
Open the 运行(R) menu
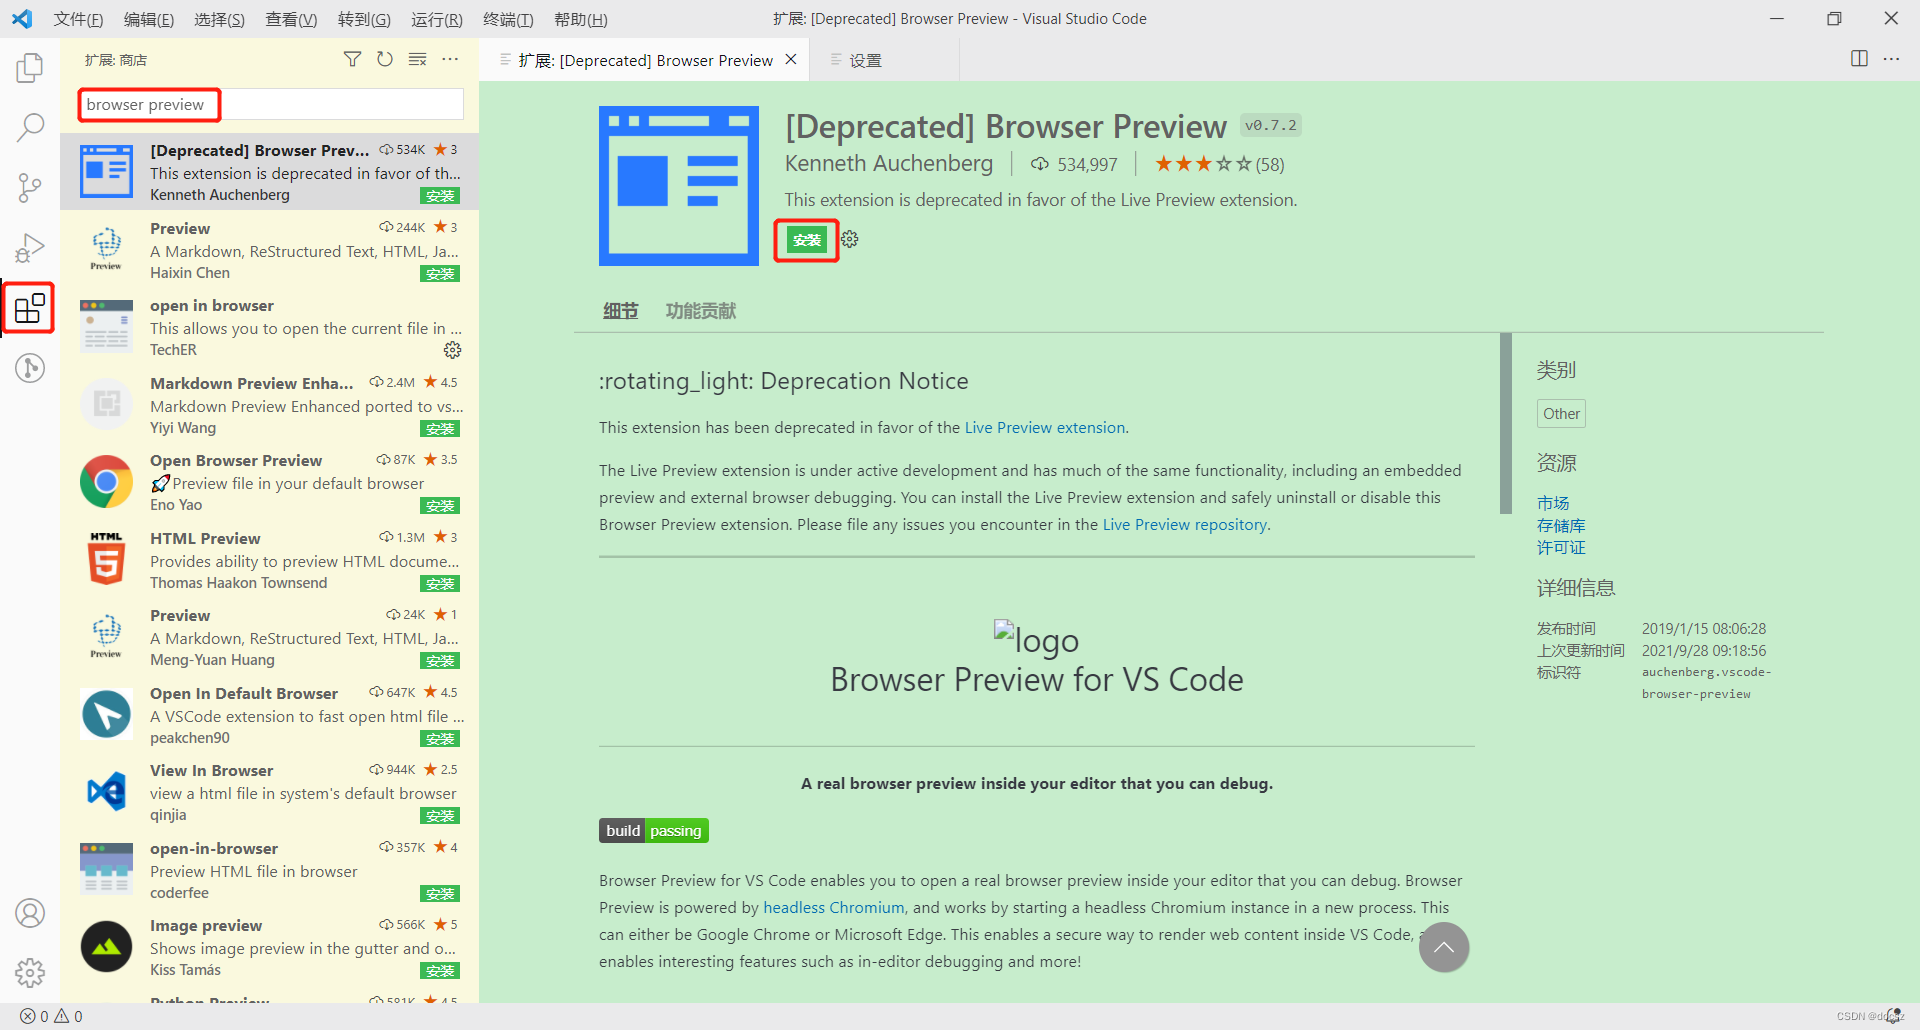coord(437,19)
